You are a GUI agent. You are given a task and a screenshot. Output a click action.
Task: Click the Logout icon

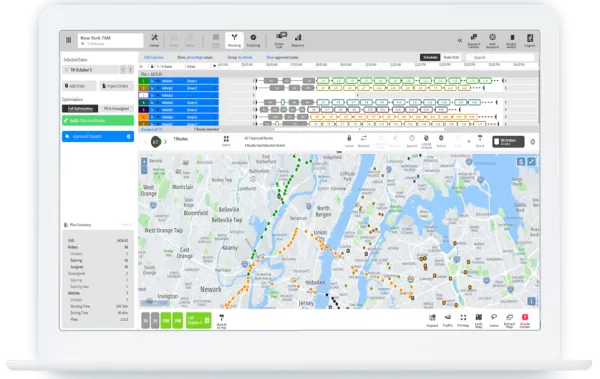pyautogui.click(x=530, y=41)
